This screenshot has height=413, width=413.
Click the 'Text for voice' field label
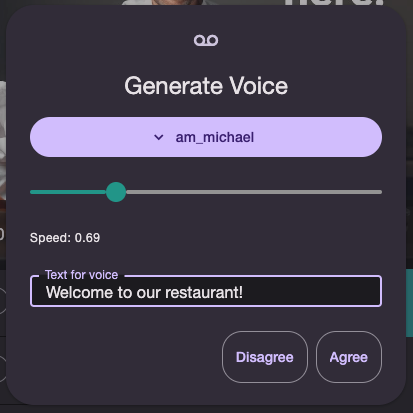click(x=82, y=275)
